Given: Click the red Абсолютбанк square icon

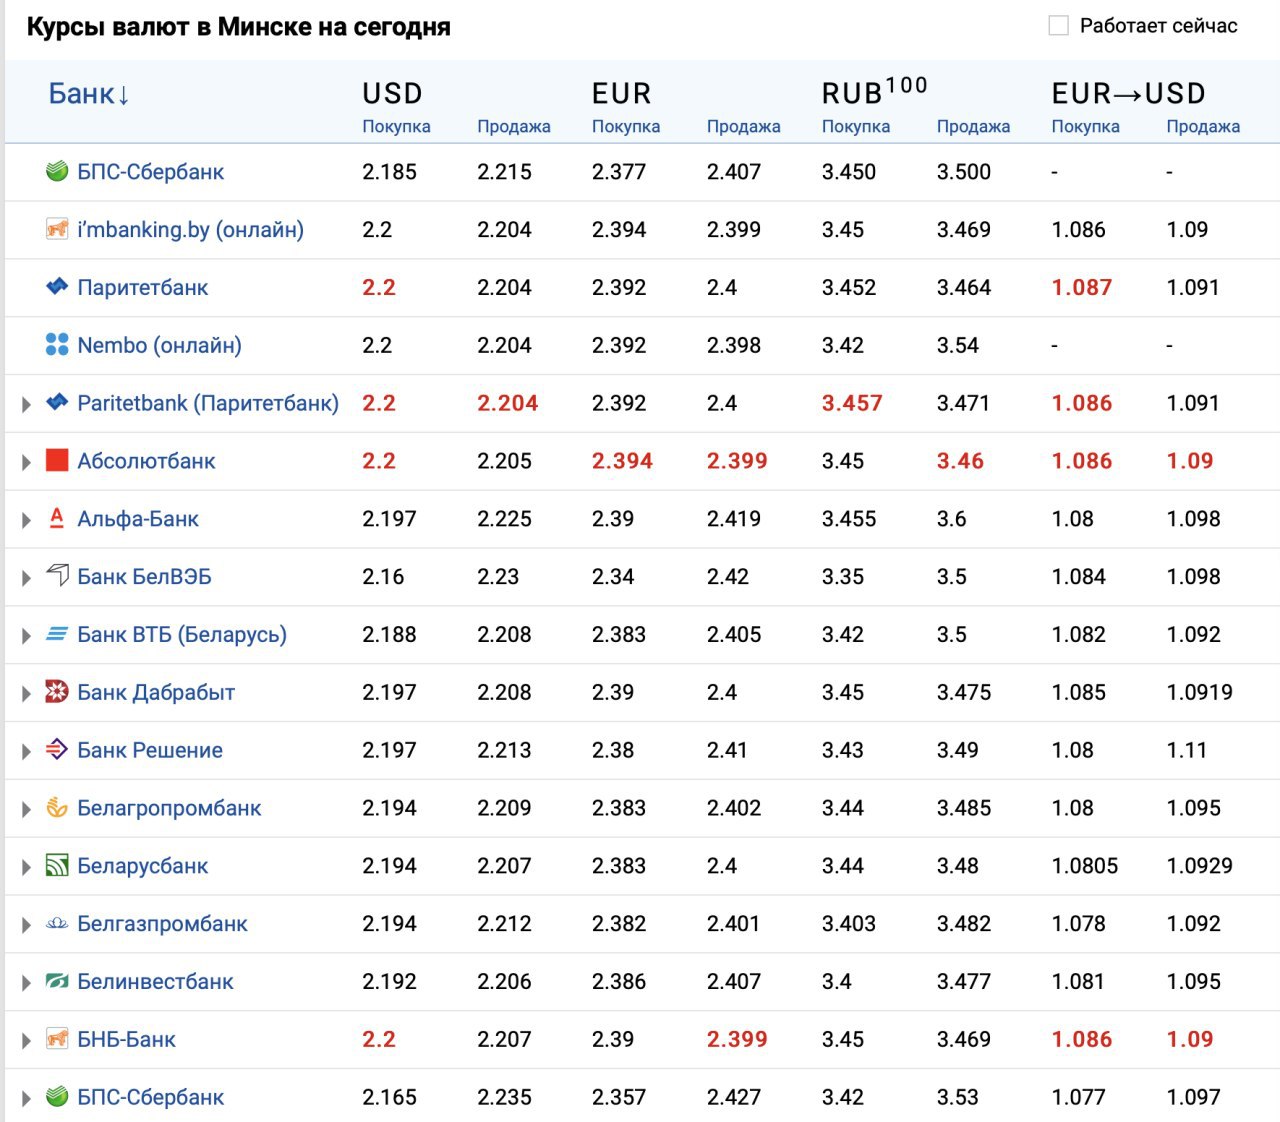Looking at the screenshot, I should pyautogui.click(x=57, y=461).
